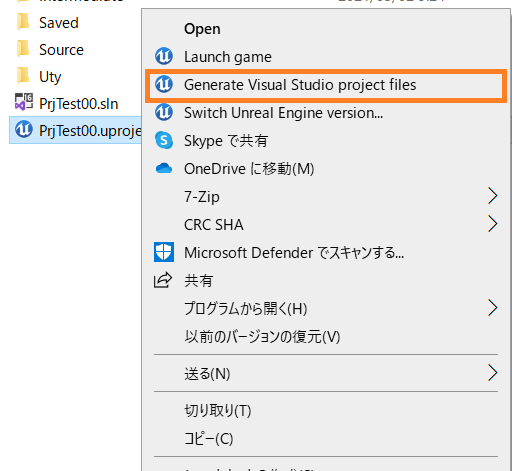
Task: Click the Unreal icon of PrjTest00.uproject file
Action: click(24, 130)
